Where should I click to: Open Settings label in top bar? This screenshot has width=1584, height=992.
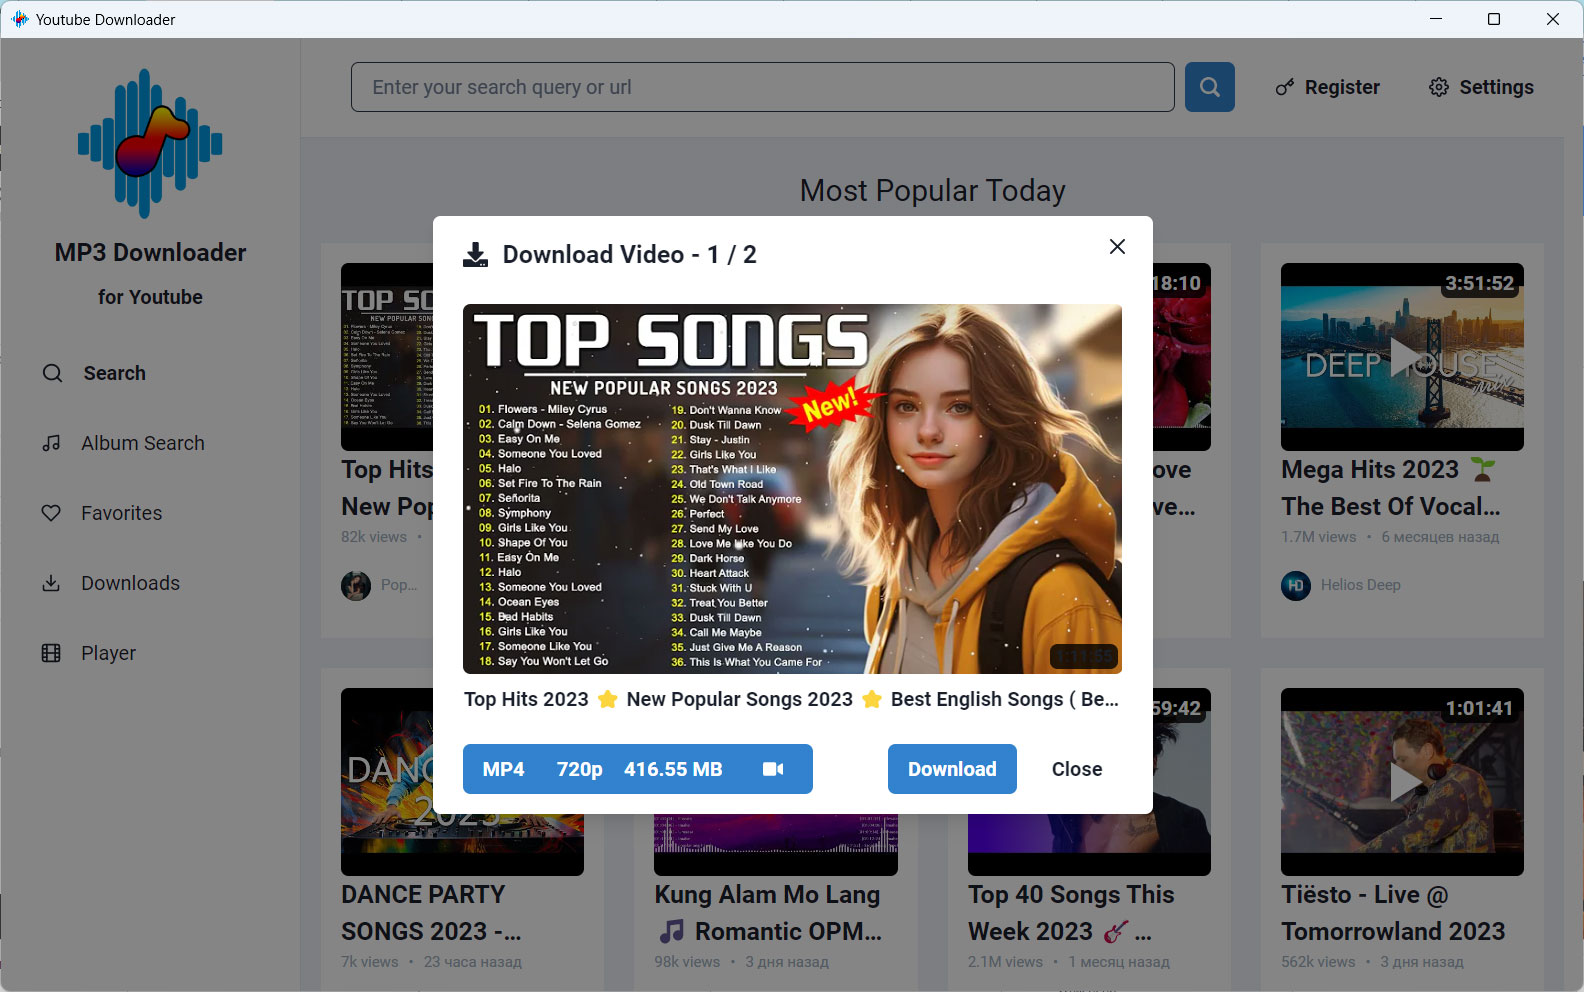[x=1496, y=87]
